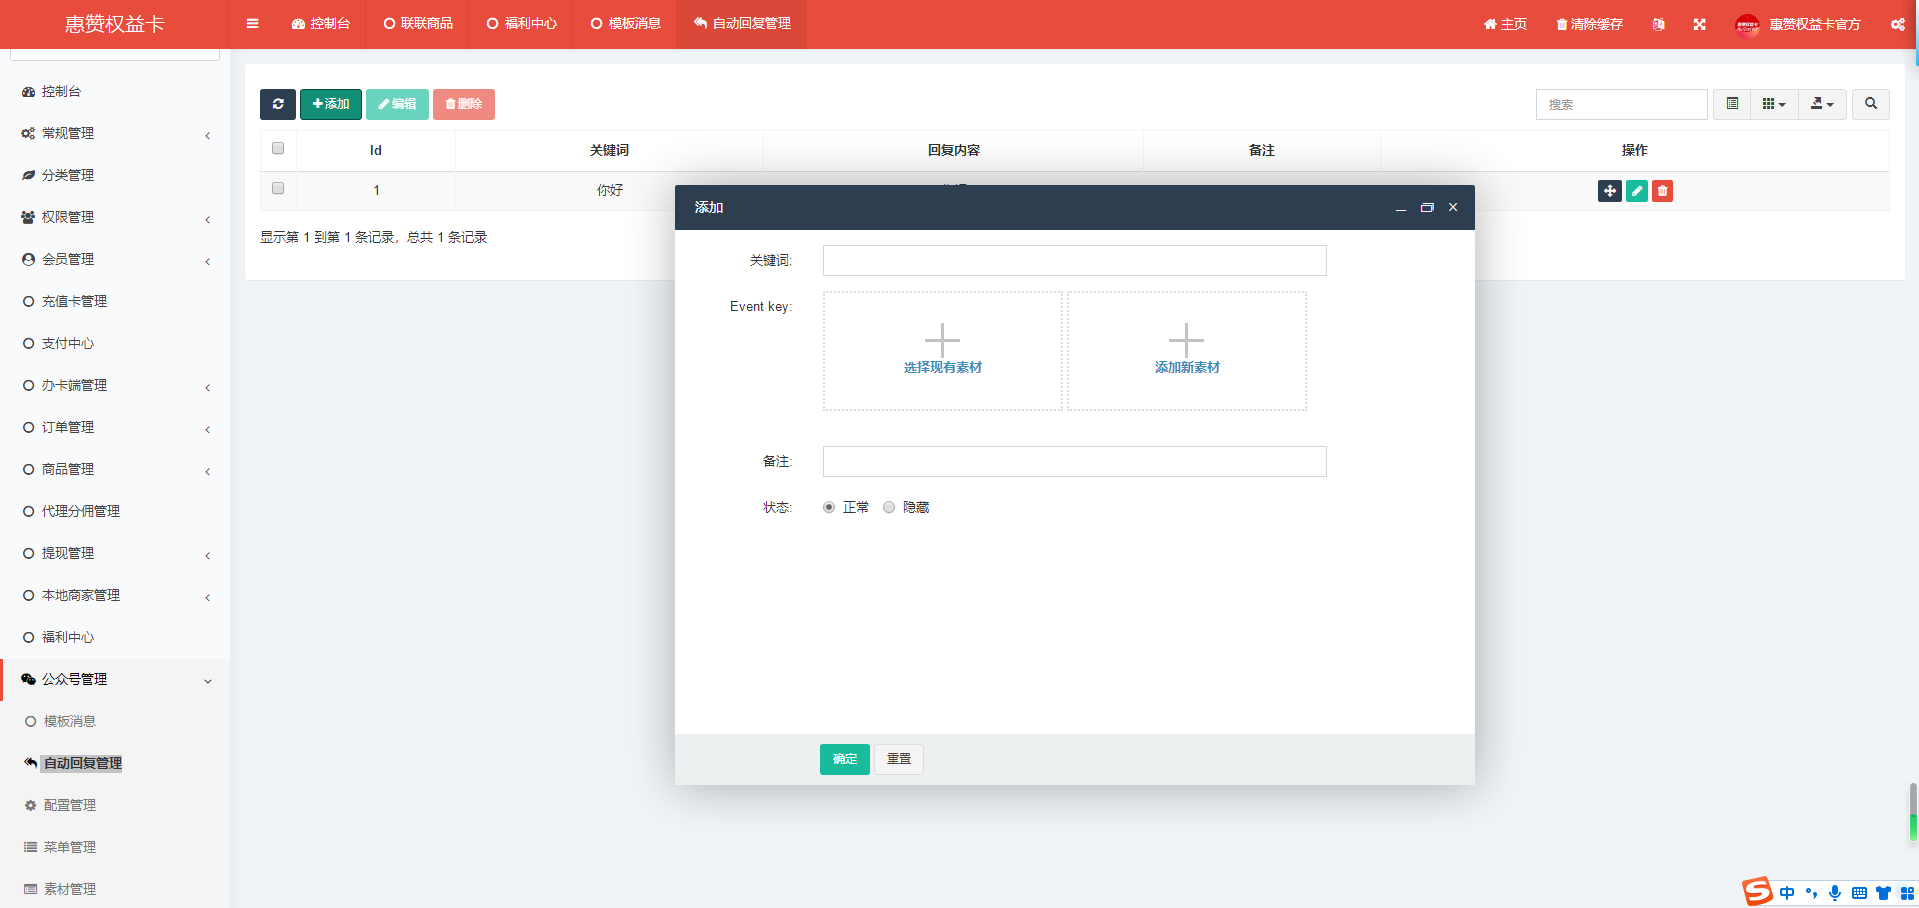Focus the 备注 input field
Screen dimensions: 1919x908
tap(1075, 462)
